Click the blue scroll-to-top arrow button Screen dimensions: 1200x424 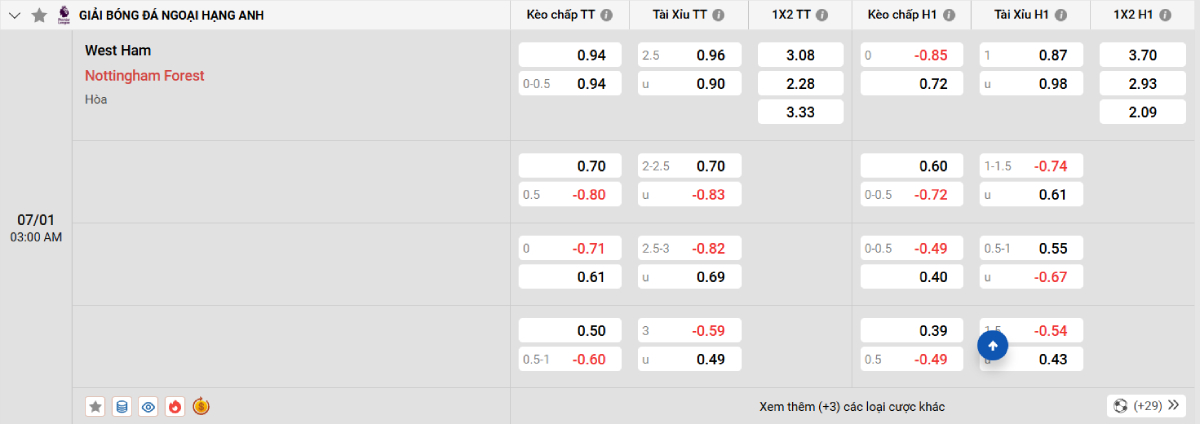[992, 346]
